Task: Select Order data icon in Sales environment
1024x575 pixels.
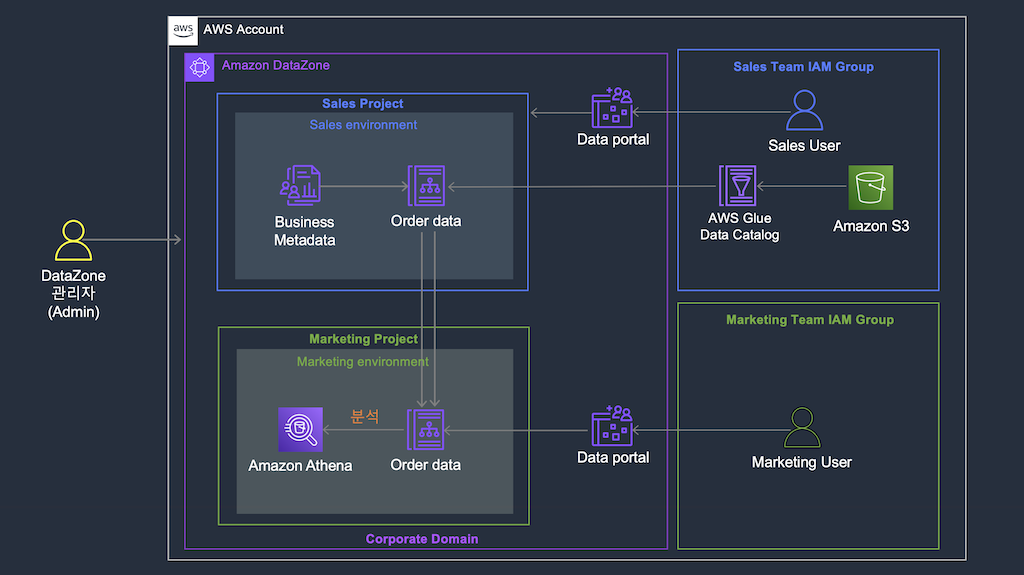Action: coord(426,186)
